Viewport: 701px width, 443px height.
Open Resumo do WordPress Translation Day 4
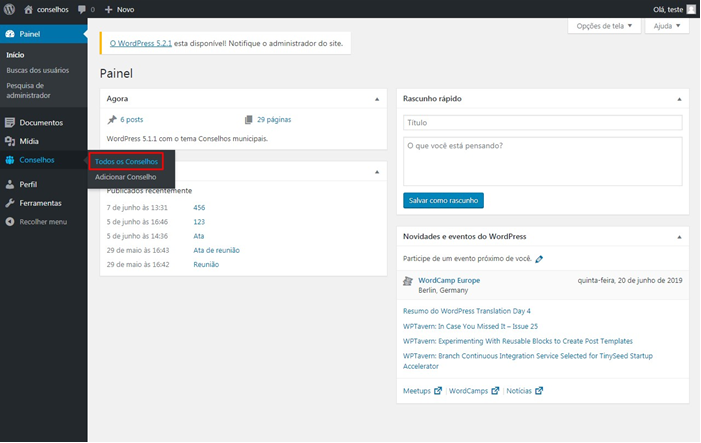(x=467, y=311)
